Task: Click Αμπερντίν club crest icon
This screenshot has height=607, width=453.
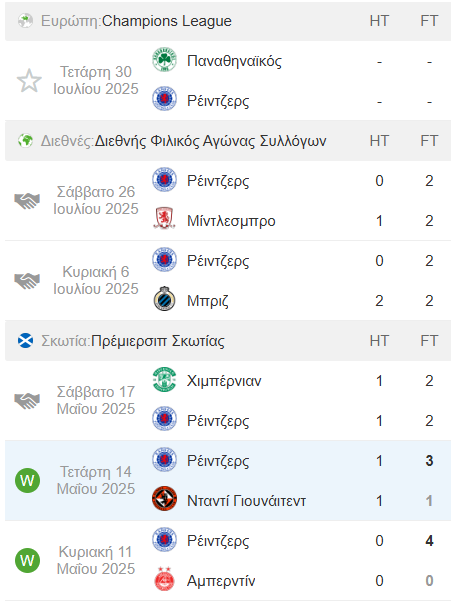Action: point(165,579)
